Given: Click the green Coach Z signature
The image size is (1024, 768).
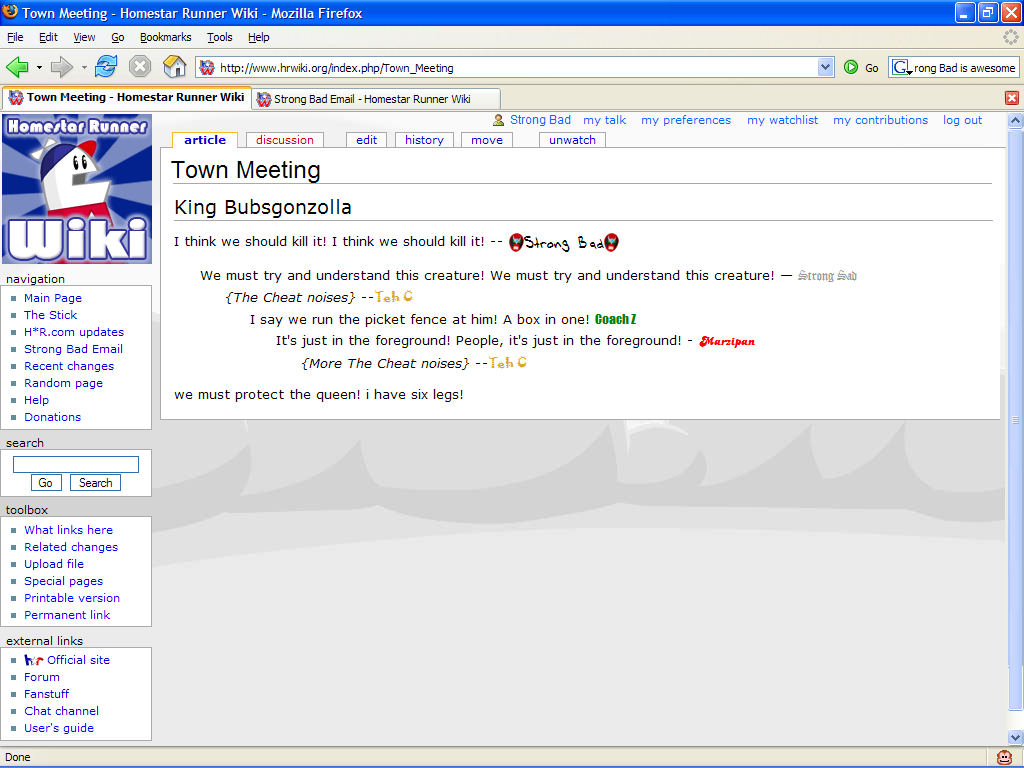Looking at the screenshot, I should point(615,319).
